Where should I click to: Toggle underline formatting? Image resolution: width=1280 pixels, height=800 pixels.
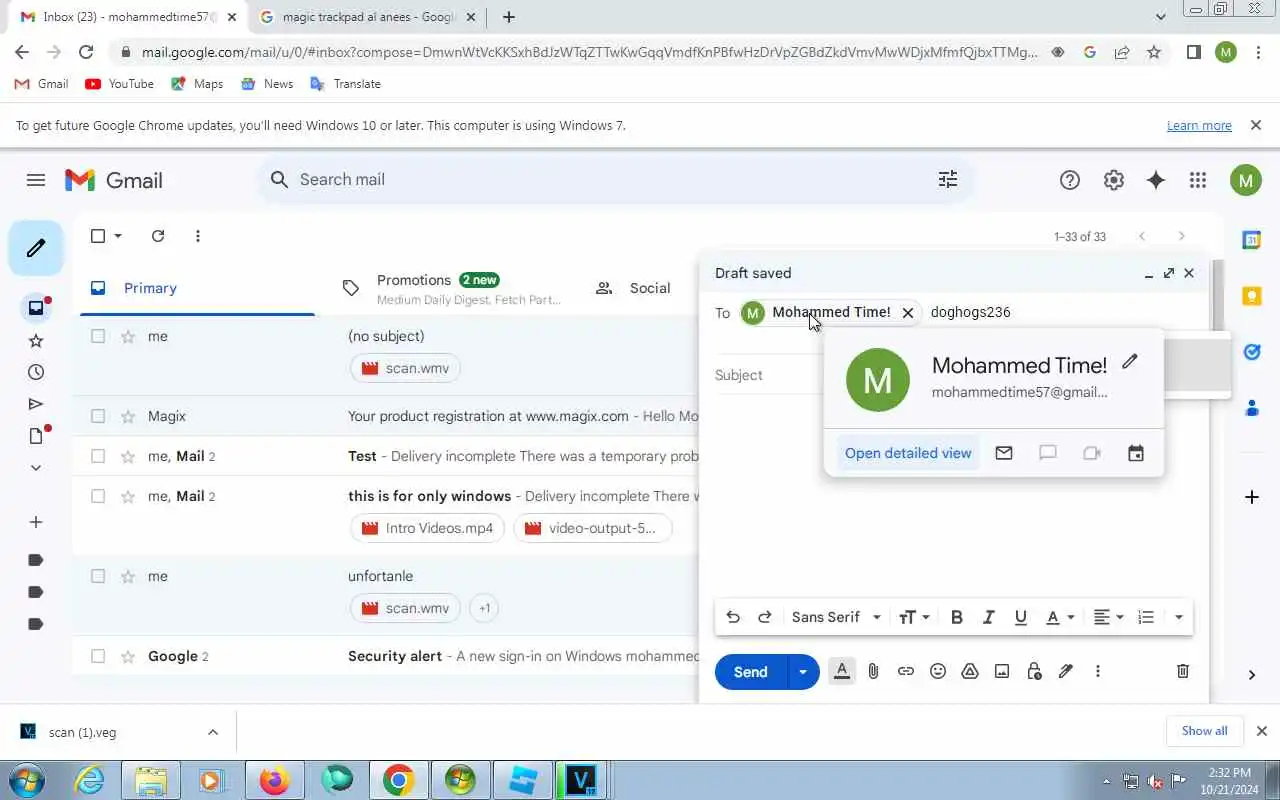(1021, 617)
